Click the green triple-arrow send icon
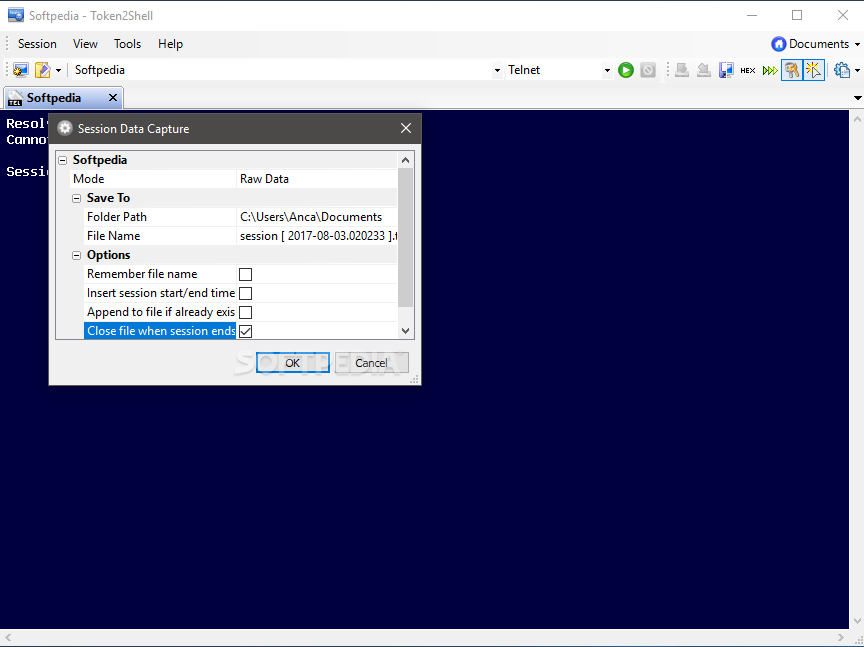864x647 pixels. (770, 70)
